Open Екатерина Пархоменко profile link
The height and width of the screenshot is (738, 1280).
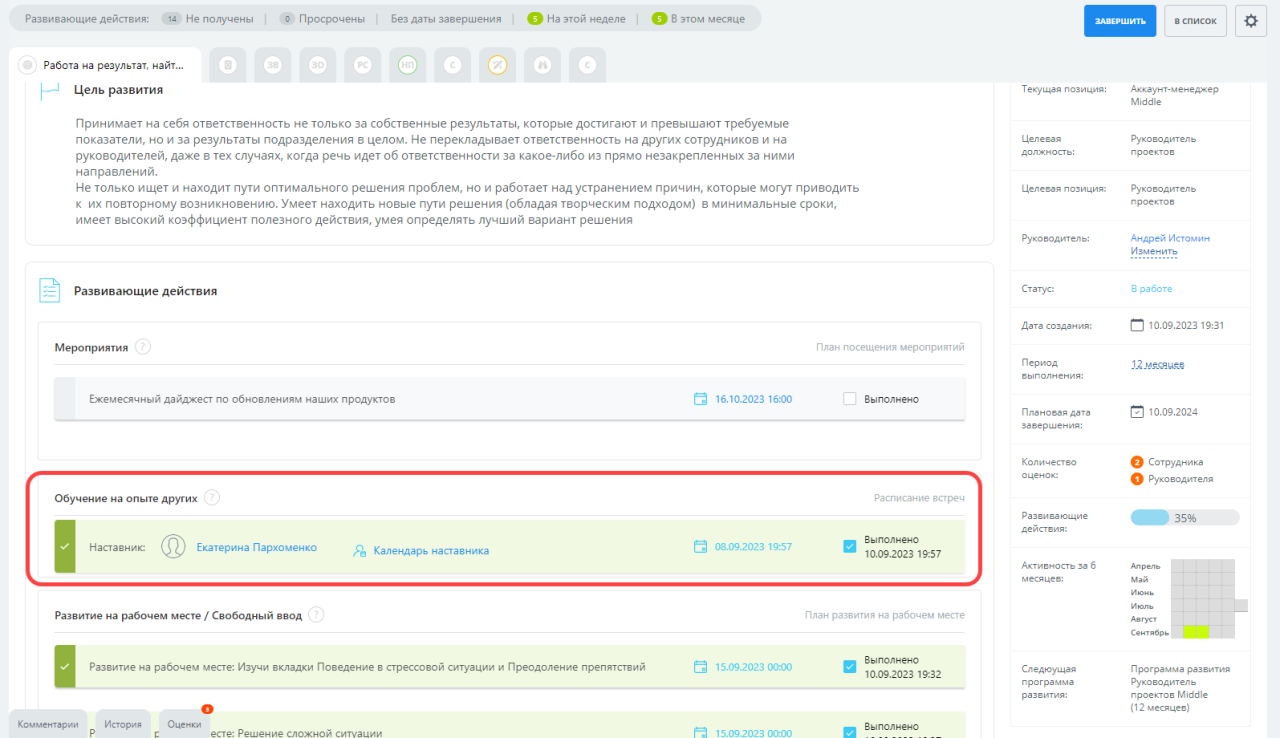click(x=256, y=547)
